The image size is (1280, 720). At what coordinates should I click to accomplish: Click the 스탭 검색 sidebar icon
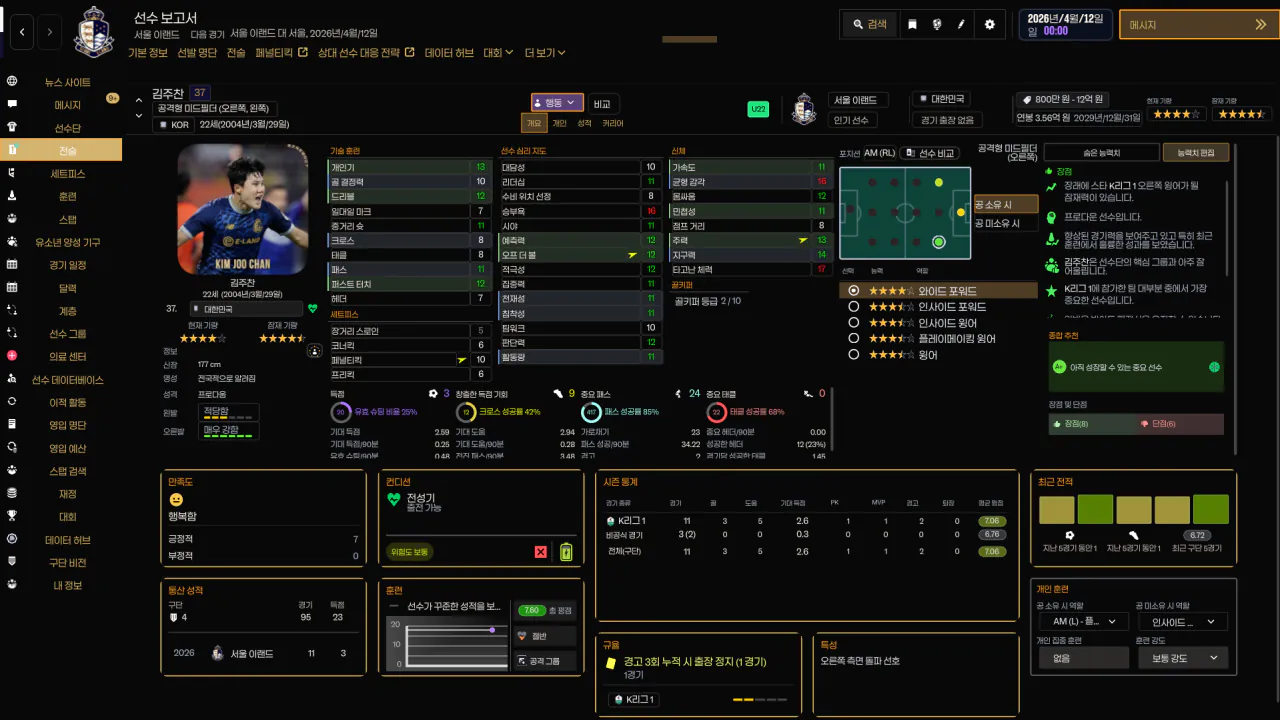click(12, 470)
